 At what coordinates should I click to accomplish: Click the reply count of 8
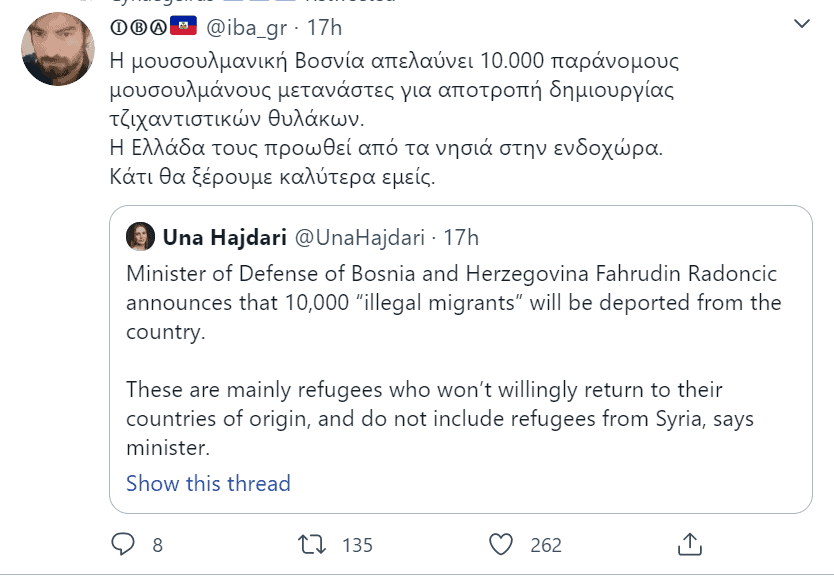click(157, 545)
